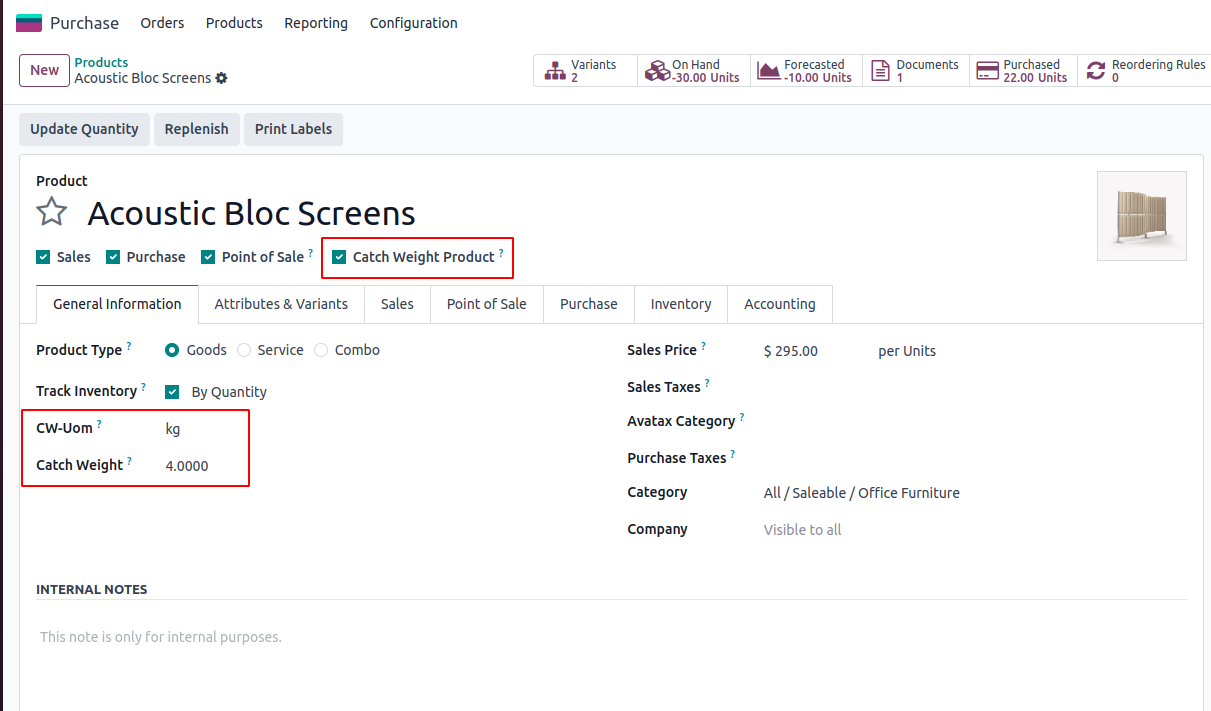
Task: Select the Service product type
Action: [244, 350]
